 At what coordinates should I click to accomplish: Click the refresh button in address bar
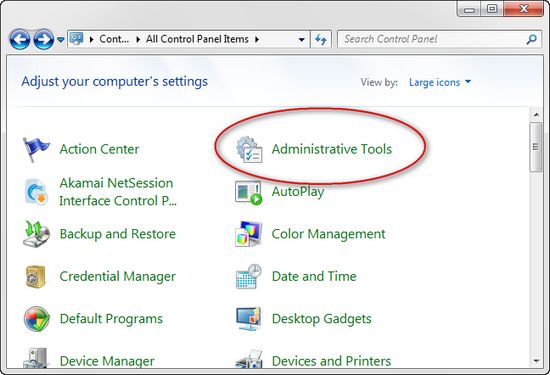coord(321,39)
